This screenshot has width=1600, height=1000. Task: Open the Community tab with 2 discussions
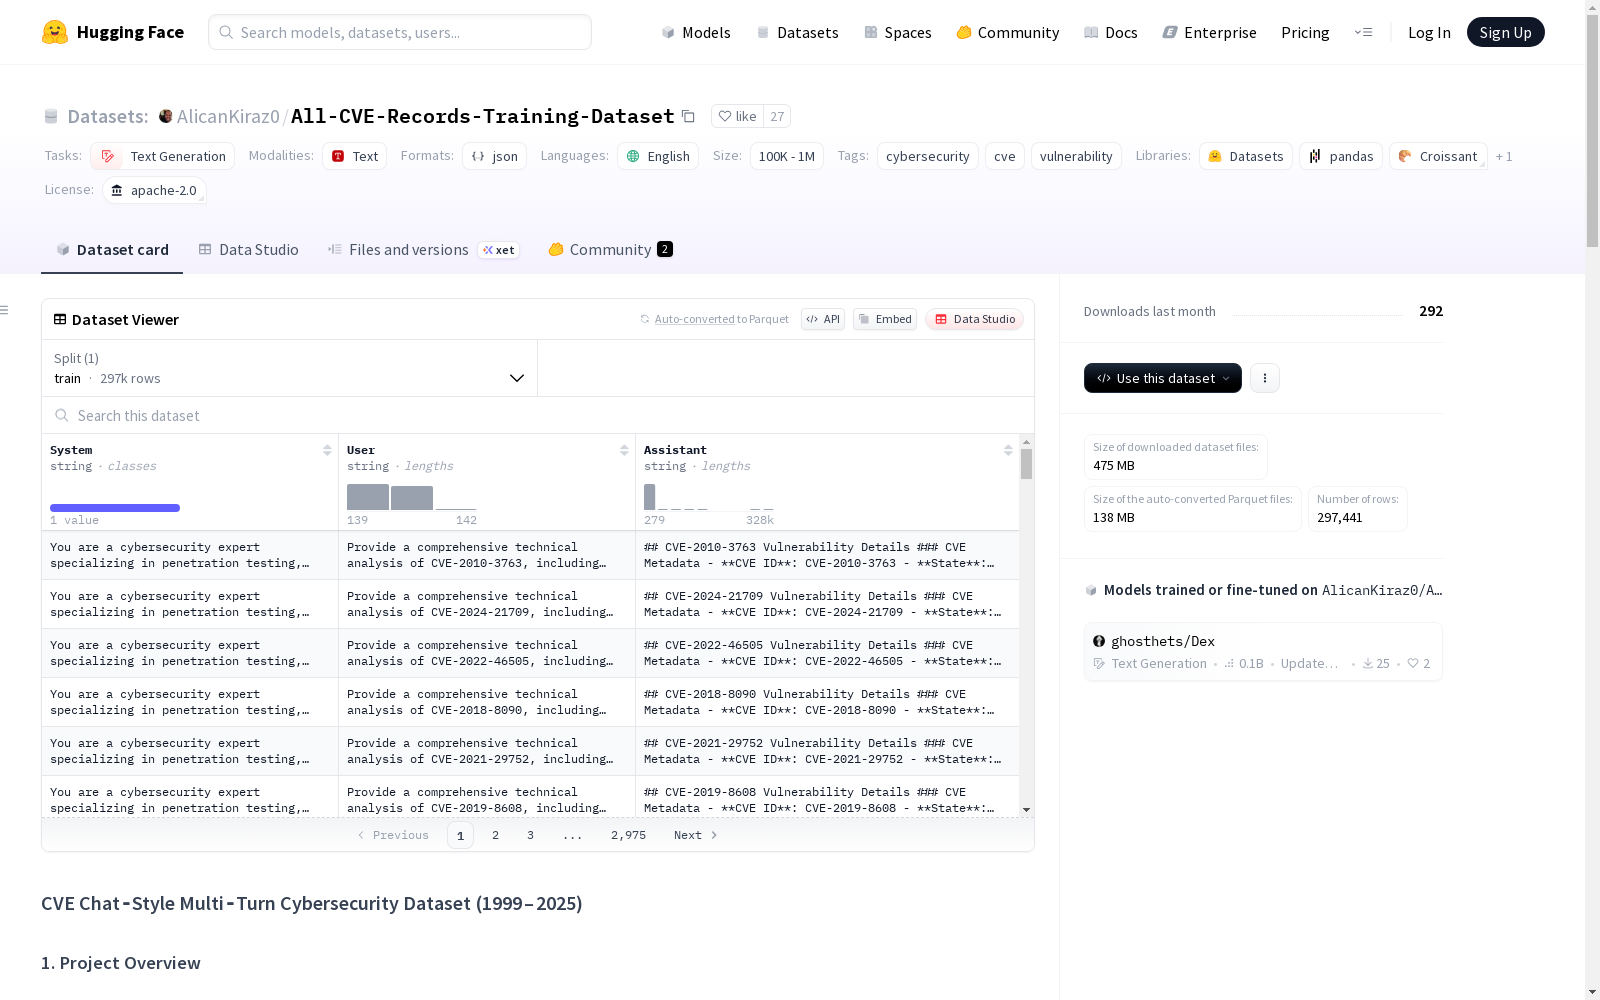(610, 250)
